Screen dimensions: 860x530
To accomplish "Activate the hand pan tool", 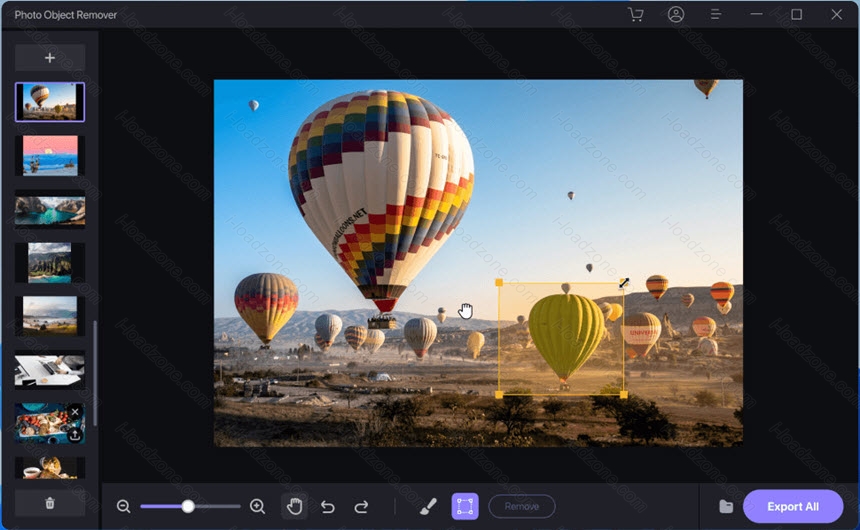I will 295,506.
